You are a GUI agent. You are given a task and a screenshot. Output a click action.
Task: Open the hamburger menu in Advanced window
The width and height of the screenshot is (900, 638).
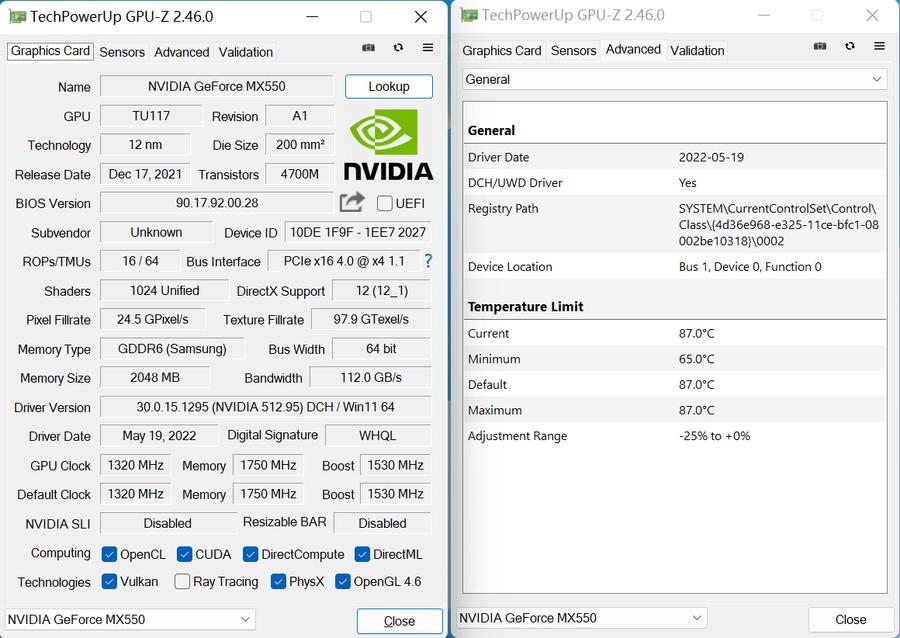tap(879, 46)
